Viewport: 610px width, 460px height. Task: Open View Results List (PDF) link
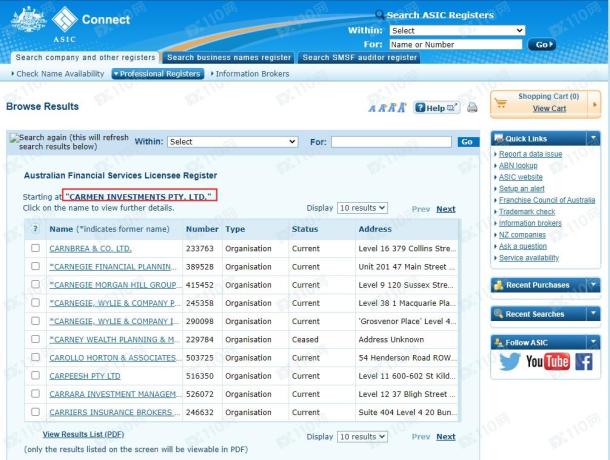(83, 434)
